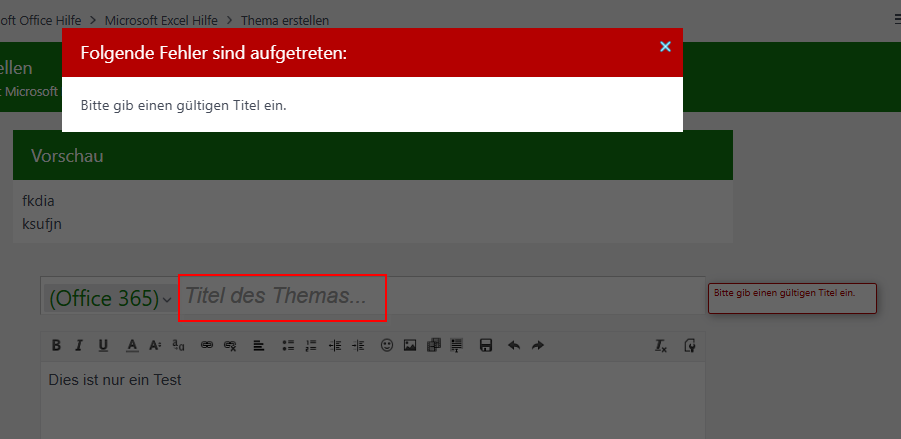This screenshot has width=901, height=439.
Task: Redo the last edit
Action: [537, 345]
